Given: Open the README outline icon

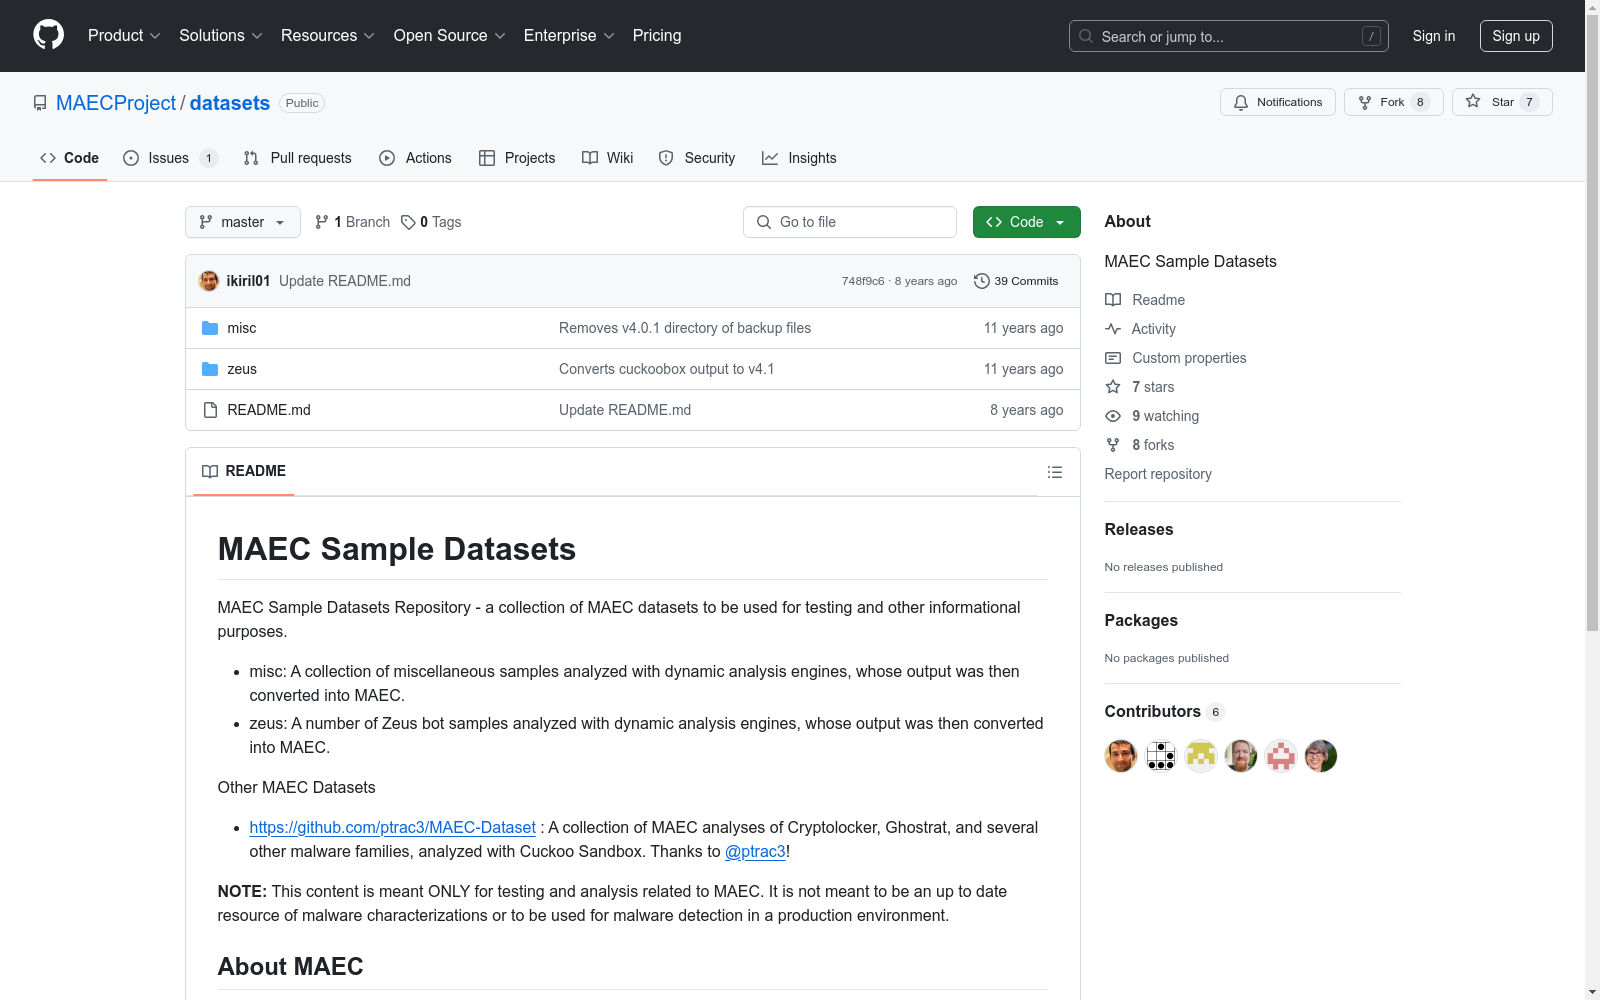Looking at the screenshot, I should [x=1055, y=472].
